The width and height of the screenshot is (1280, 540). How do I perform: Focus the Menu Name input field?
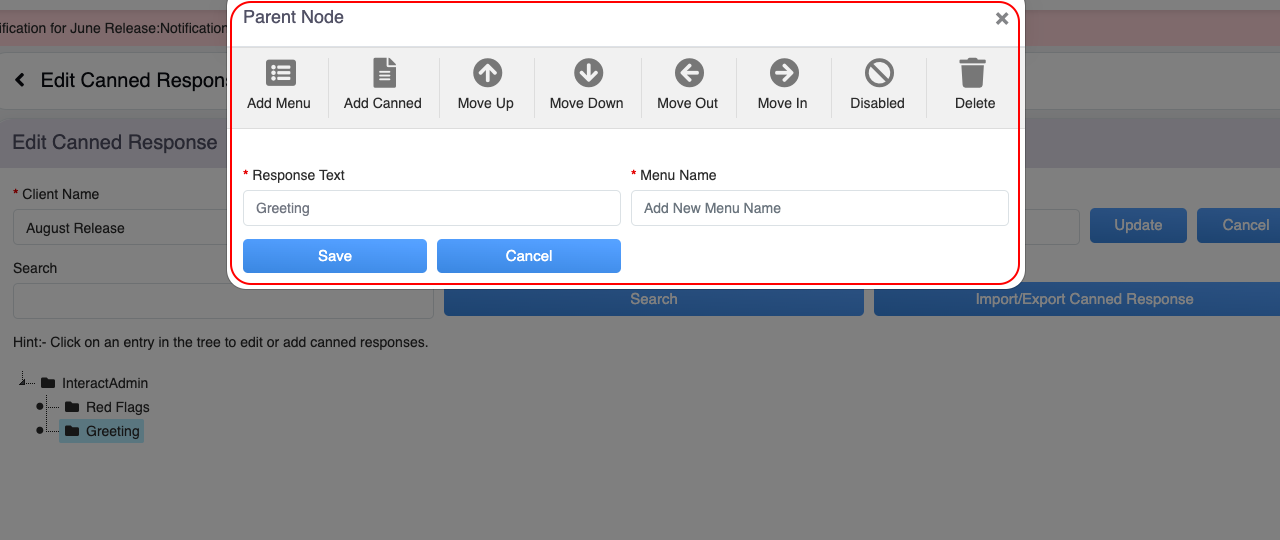point(819,208)
